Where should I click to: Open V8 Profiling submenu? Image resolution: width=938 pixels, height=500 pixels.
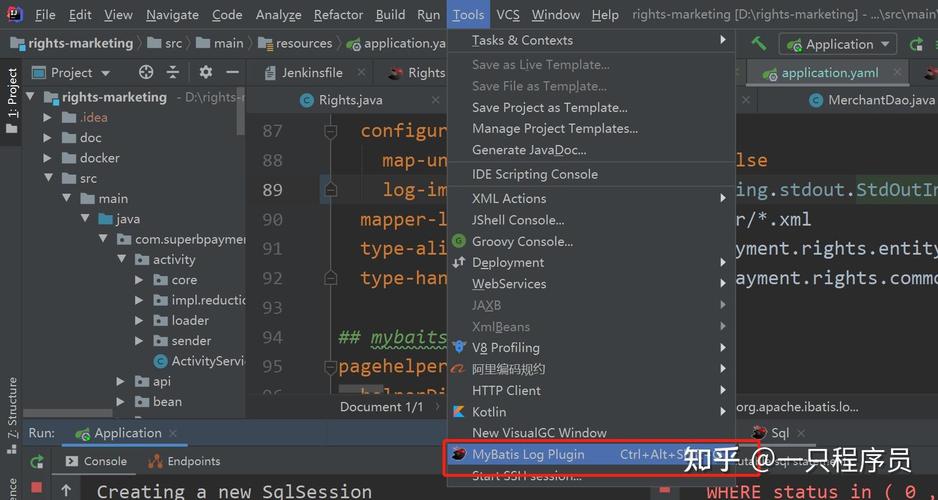point(591,347)
